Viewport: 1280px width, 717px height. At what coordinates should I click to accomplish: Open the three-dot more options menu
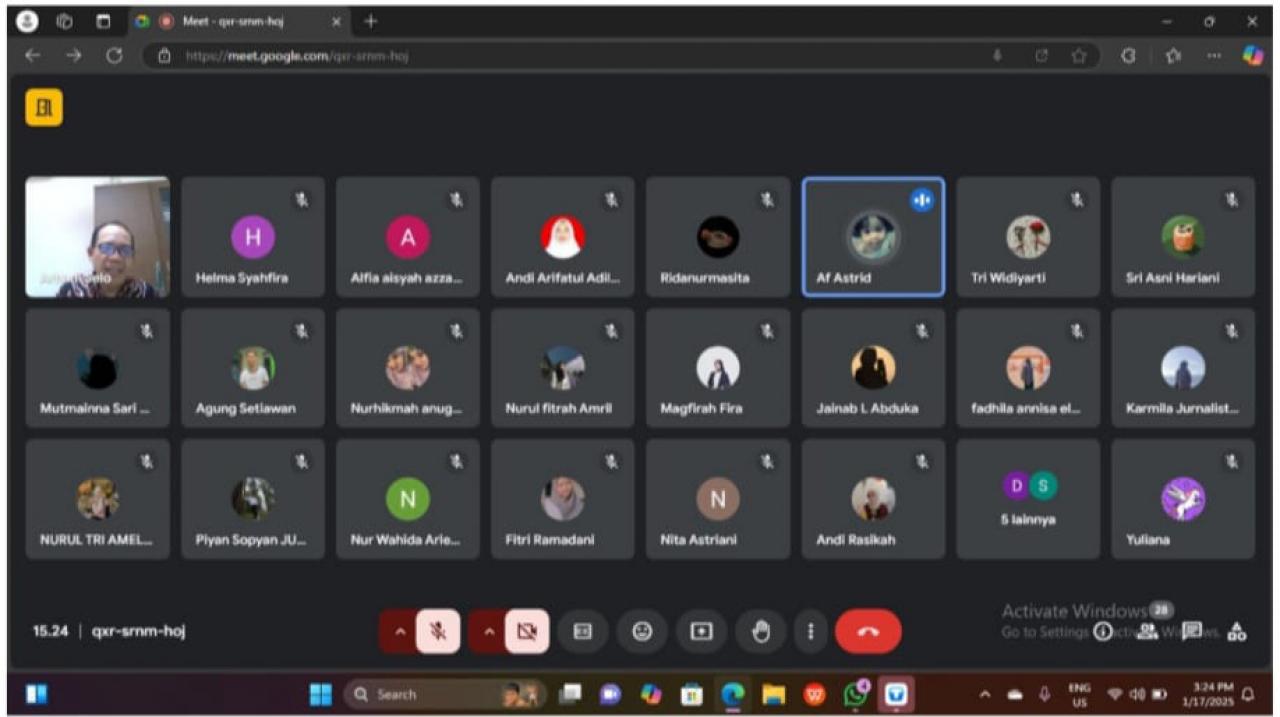point(811,631)
